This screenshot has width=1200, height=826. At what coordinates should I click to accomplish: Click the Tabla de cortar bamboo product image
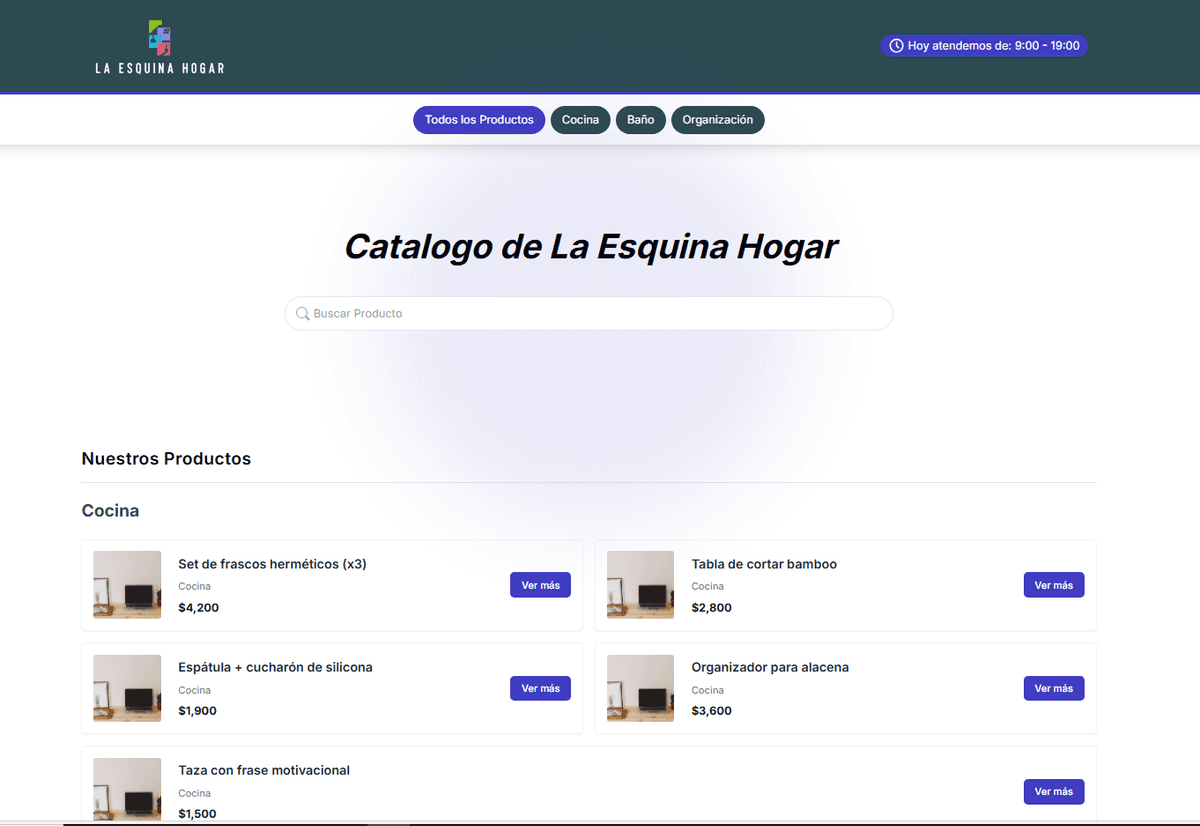click(640, 585)
